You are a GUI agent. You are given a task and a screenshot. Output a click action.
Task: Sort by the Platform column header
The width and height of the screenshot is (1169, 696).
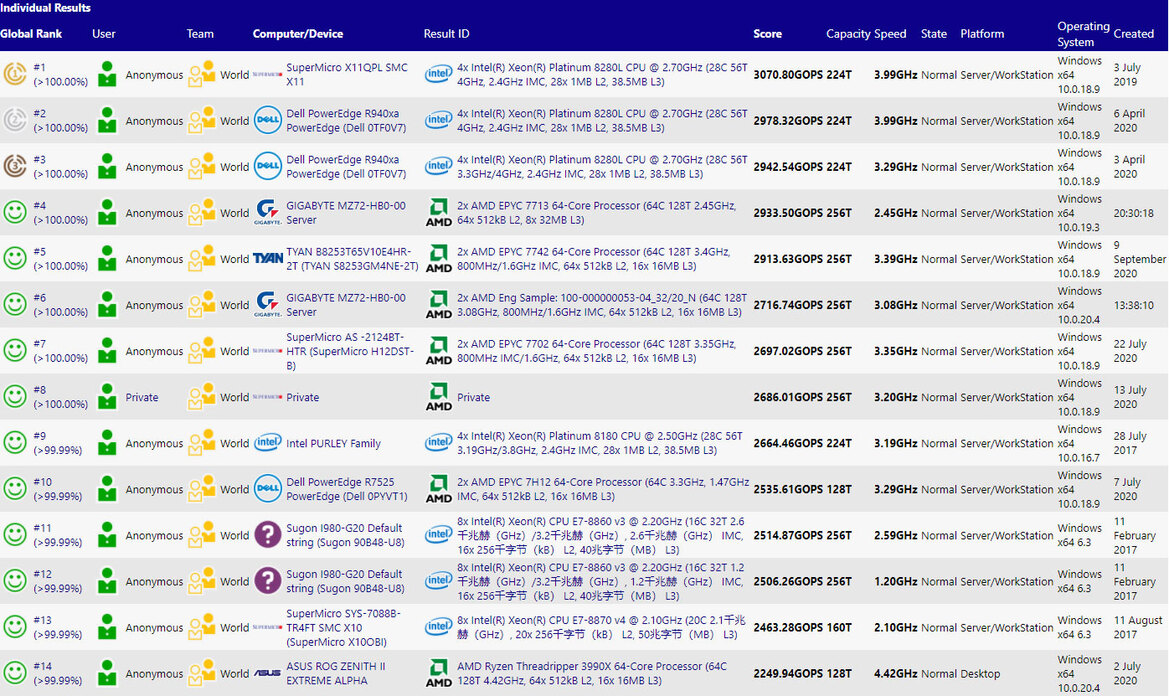982,34
